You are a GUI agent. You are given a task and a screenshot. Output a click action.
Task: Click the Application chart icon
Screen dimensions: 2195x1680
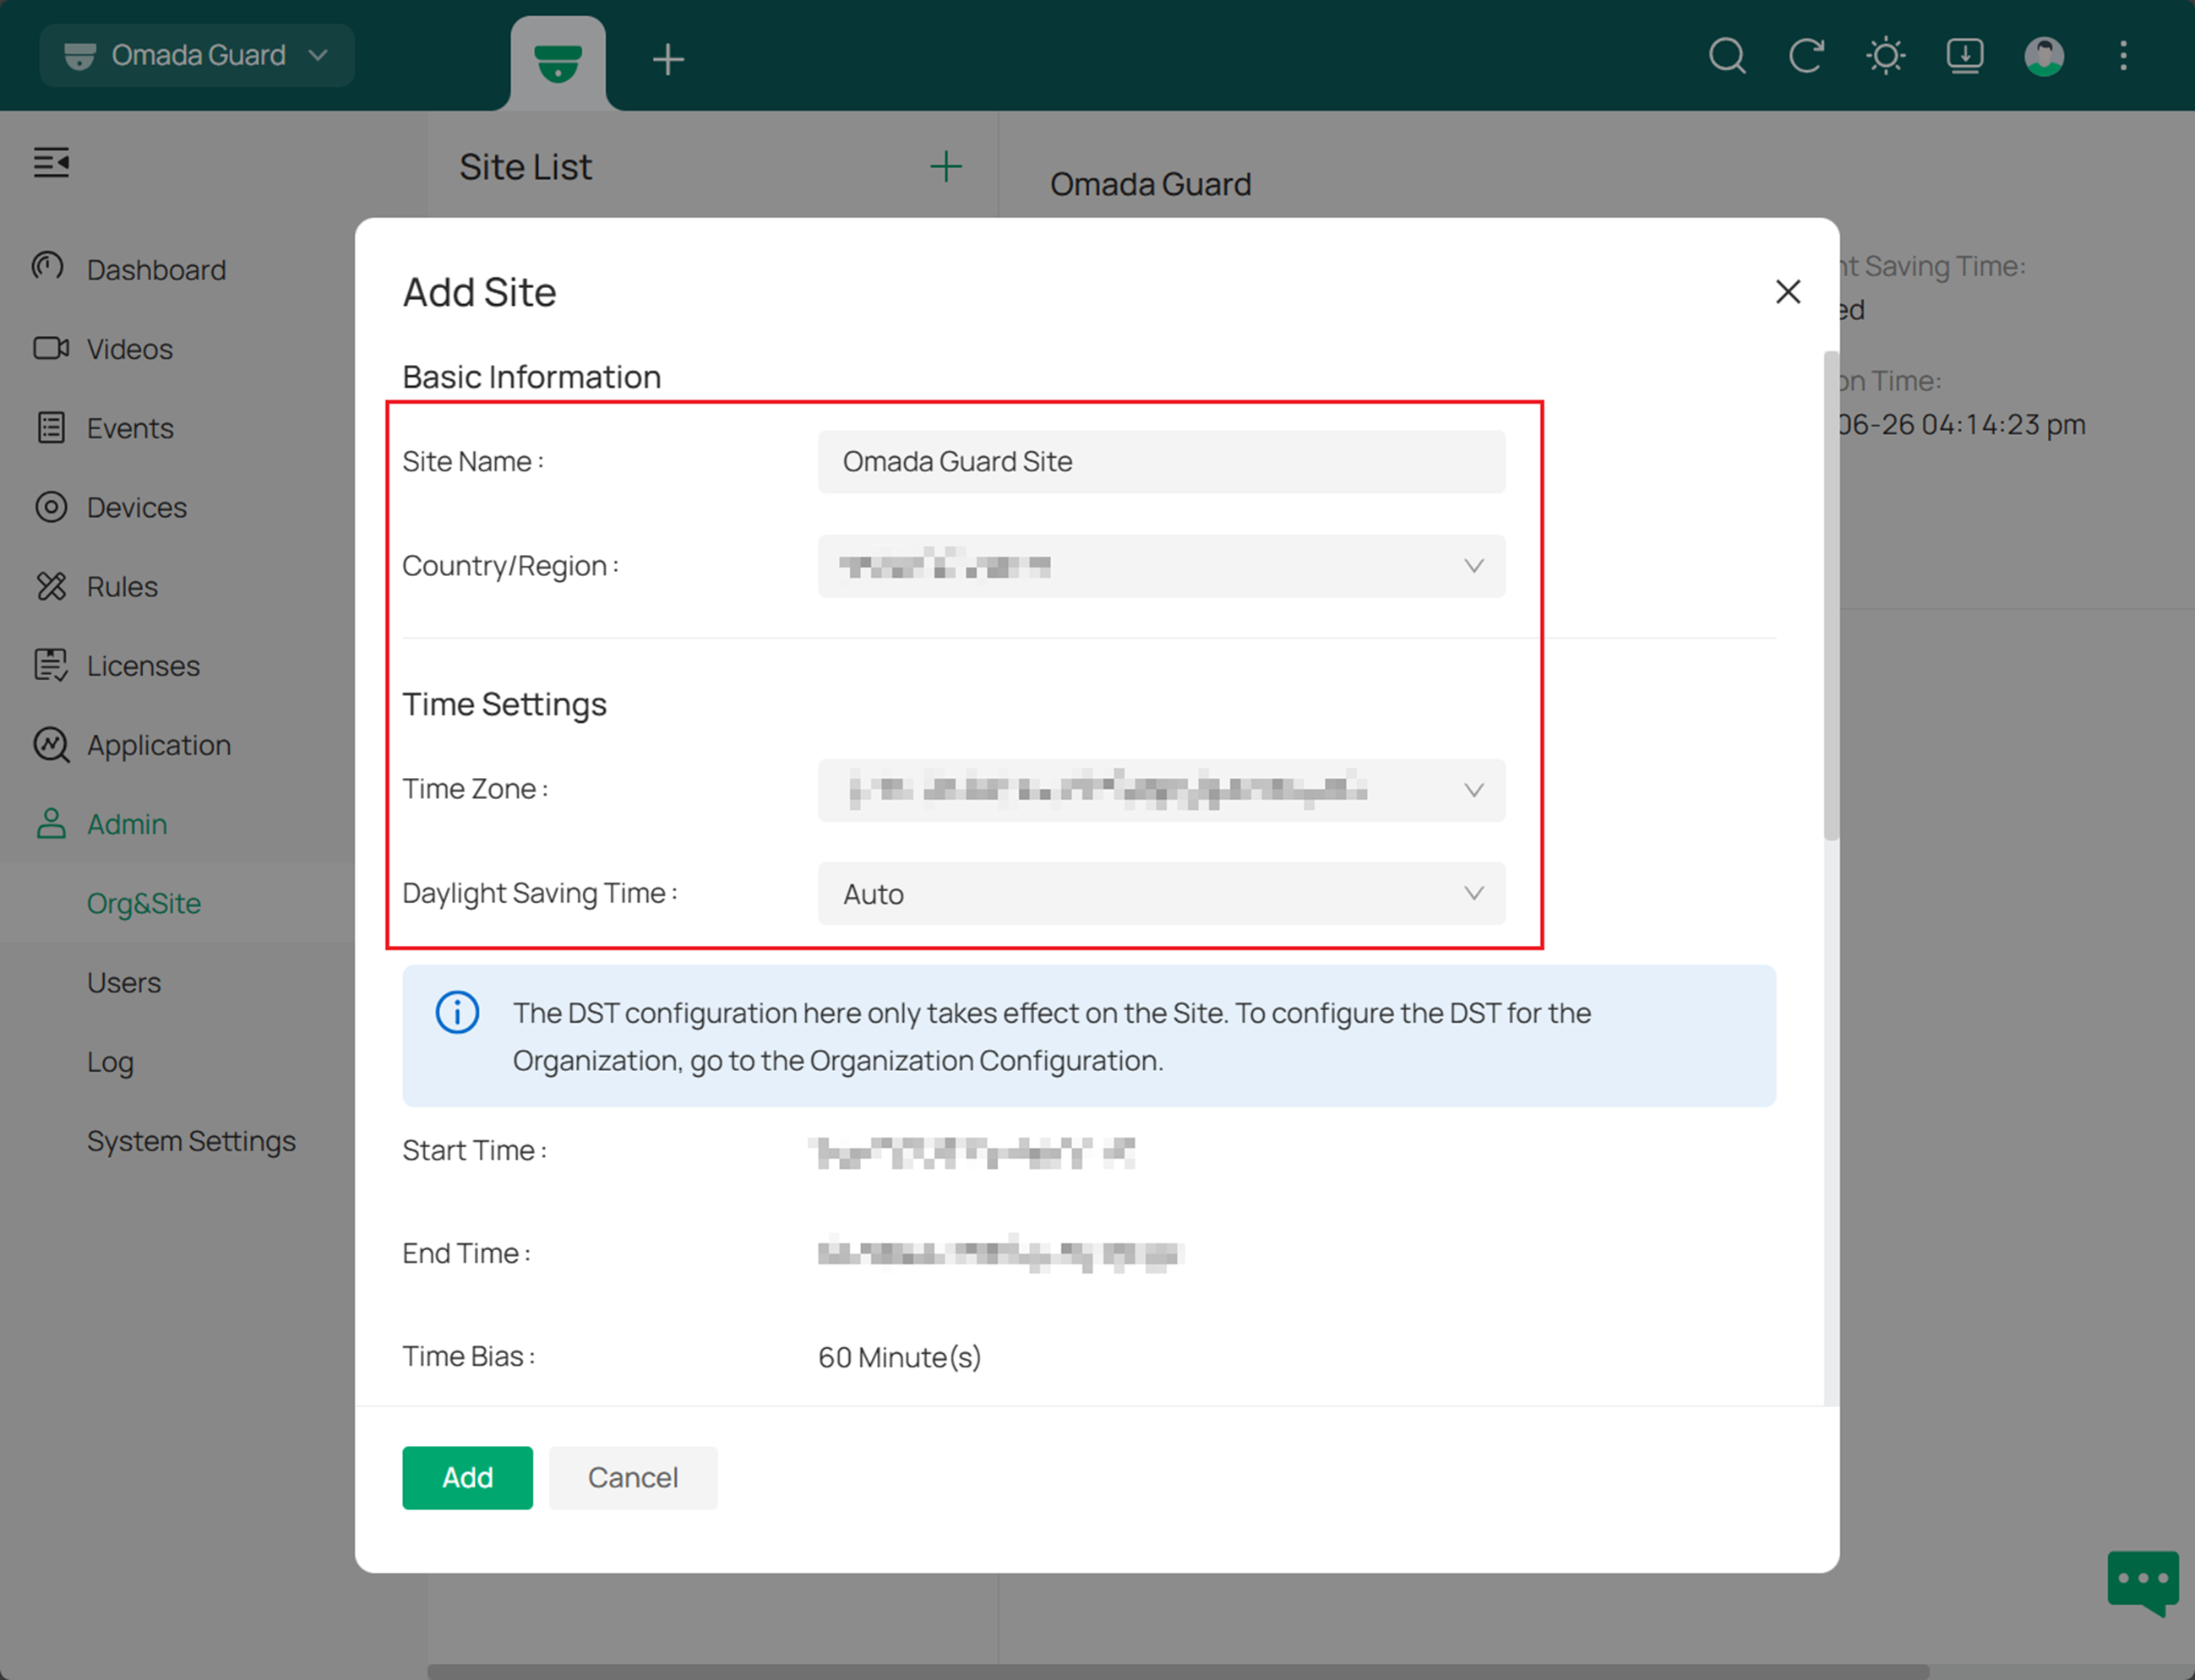click(x=51, y=745)
